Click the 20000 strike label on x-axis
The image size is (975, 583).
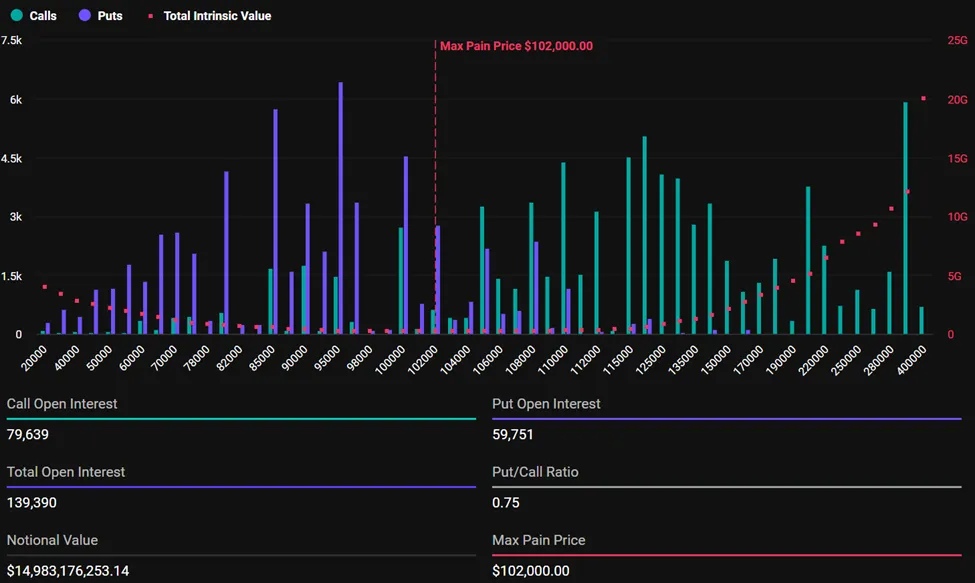click(34, 355)
